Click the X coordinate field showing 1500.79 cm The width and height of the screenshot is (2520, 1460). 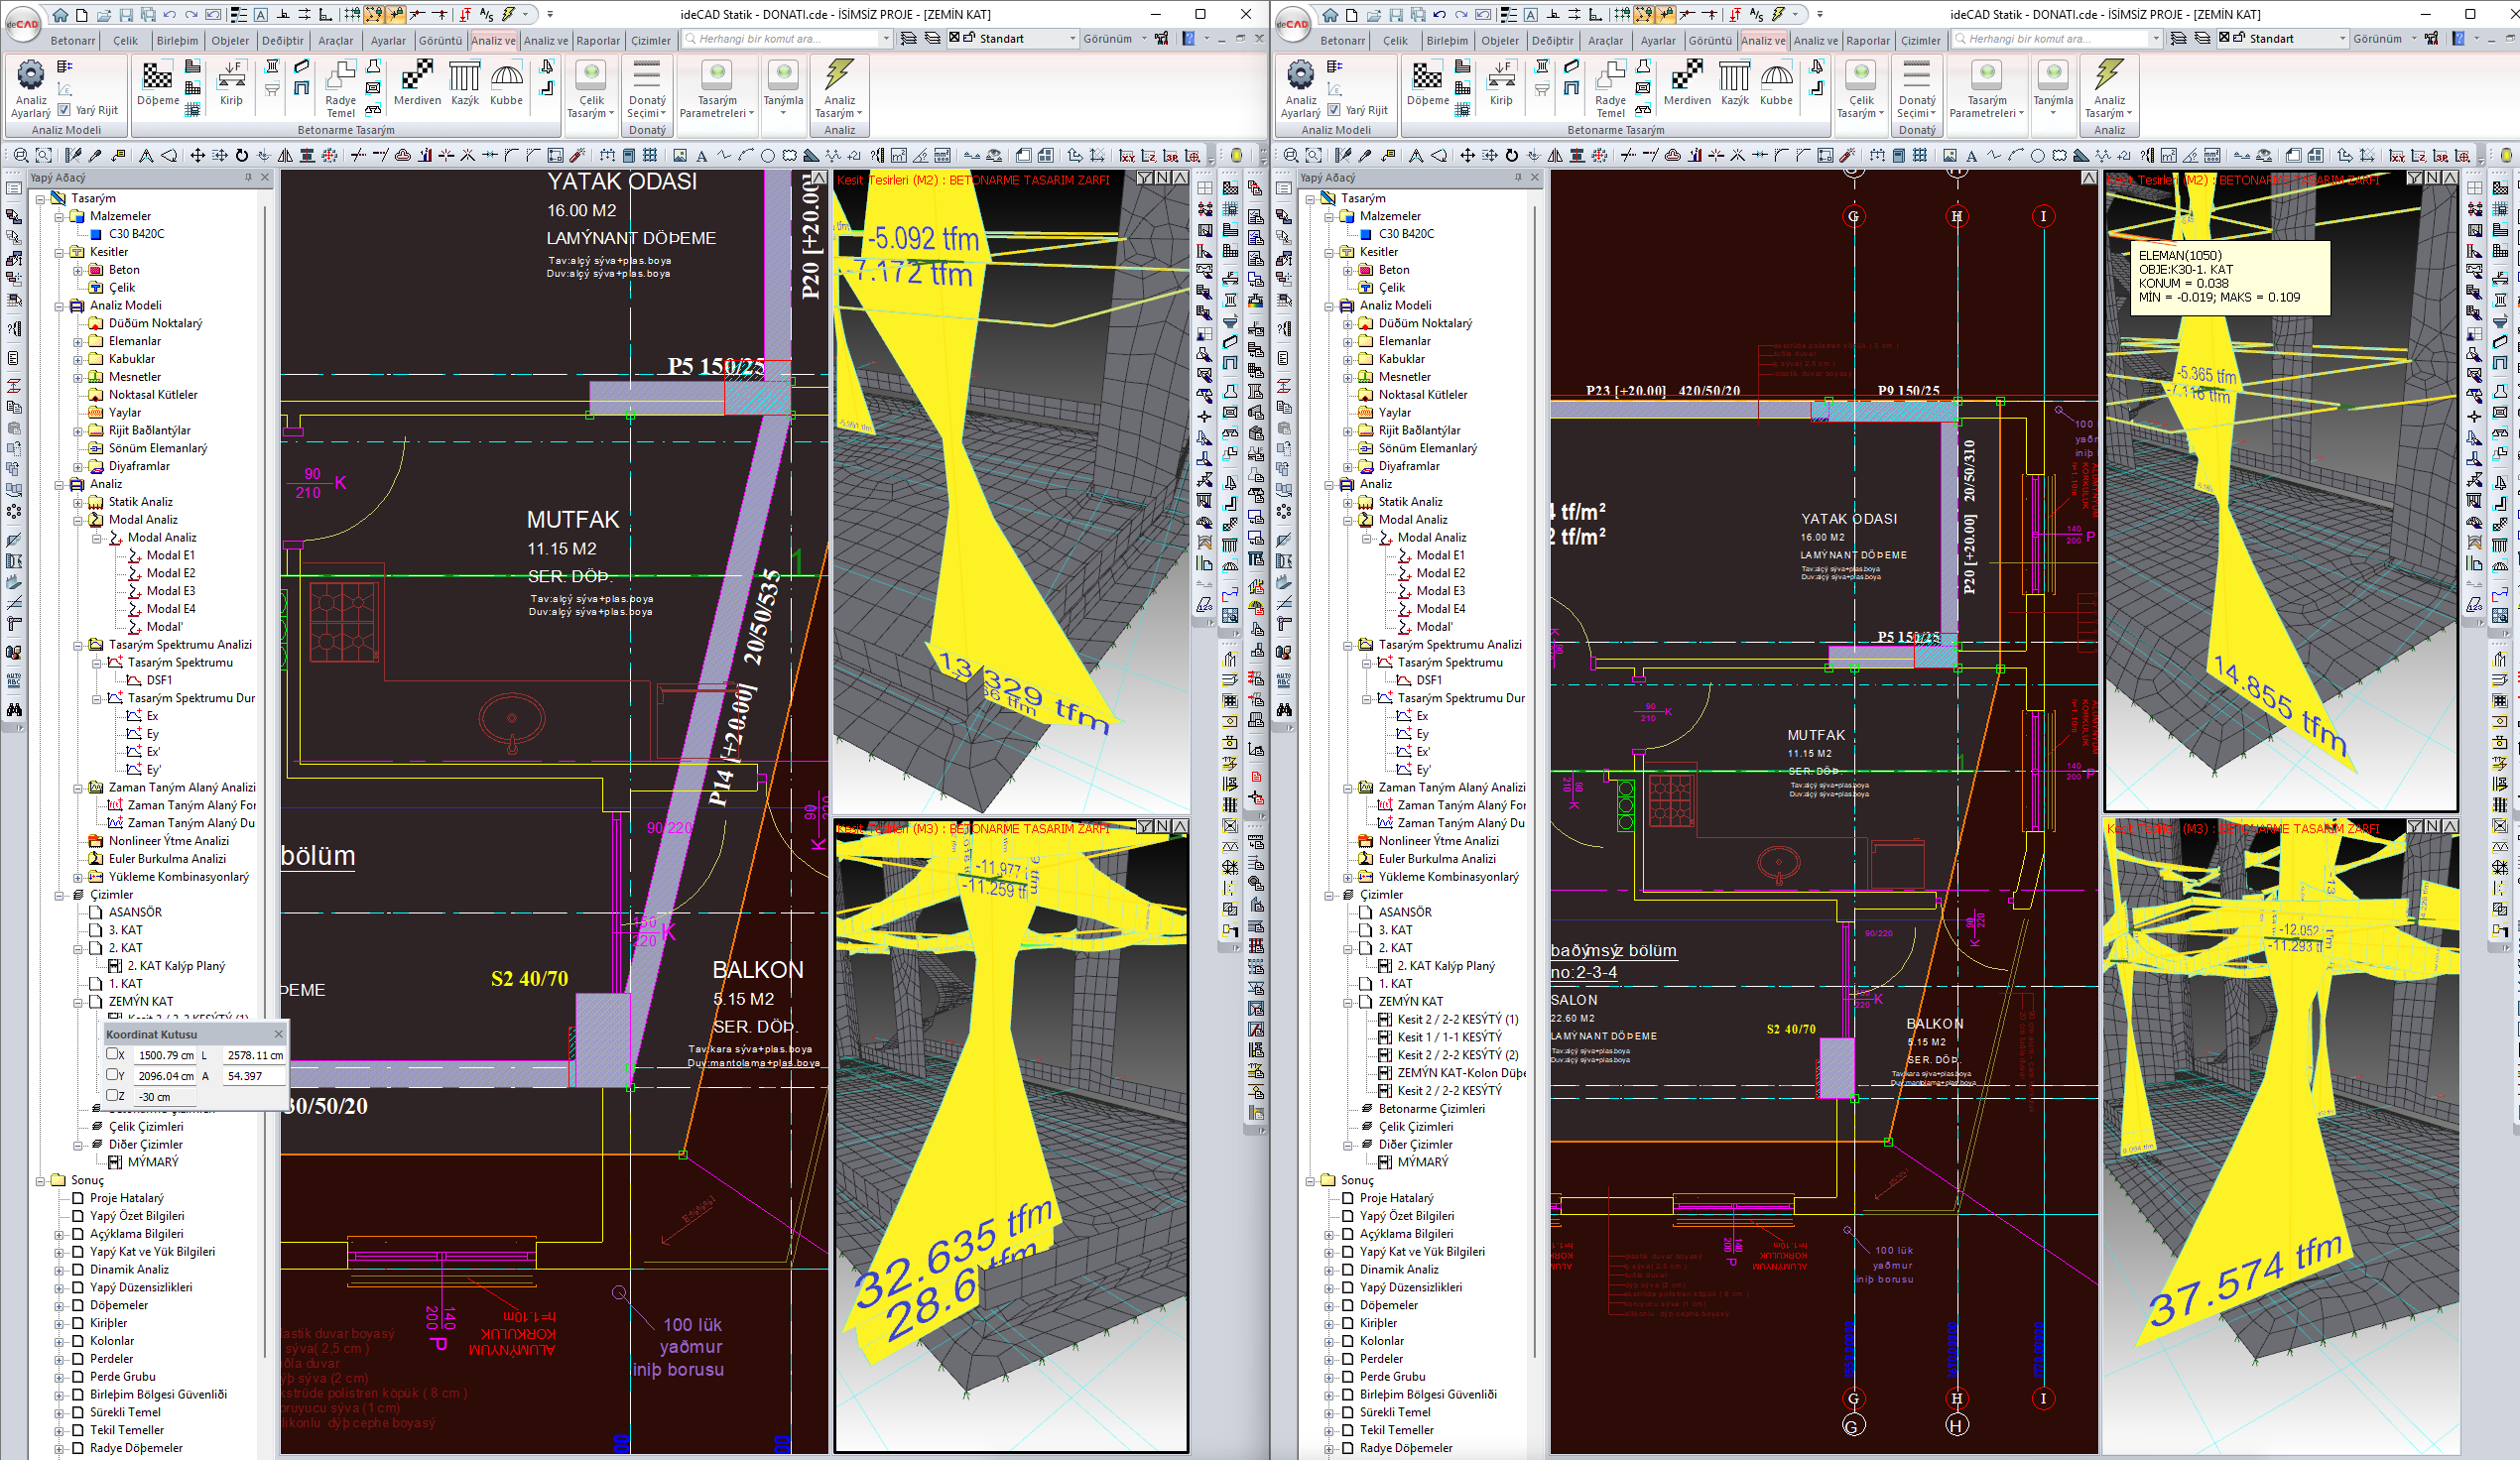(165, 1054)
